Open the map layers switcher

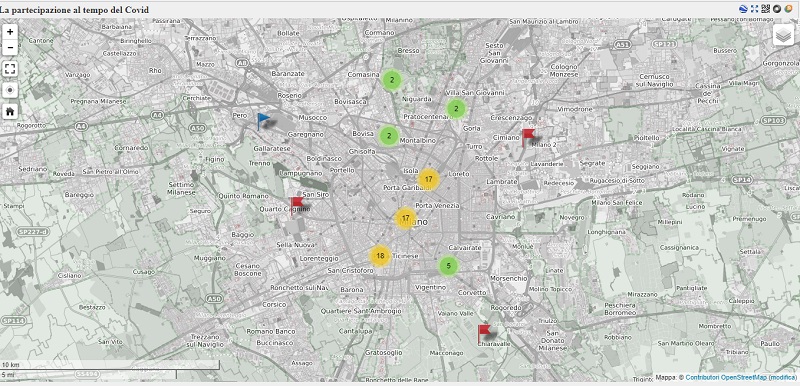[783, 35]
